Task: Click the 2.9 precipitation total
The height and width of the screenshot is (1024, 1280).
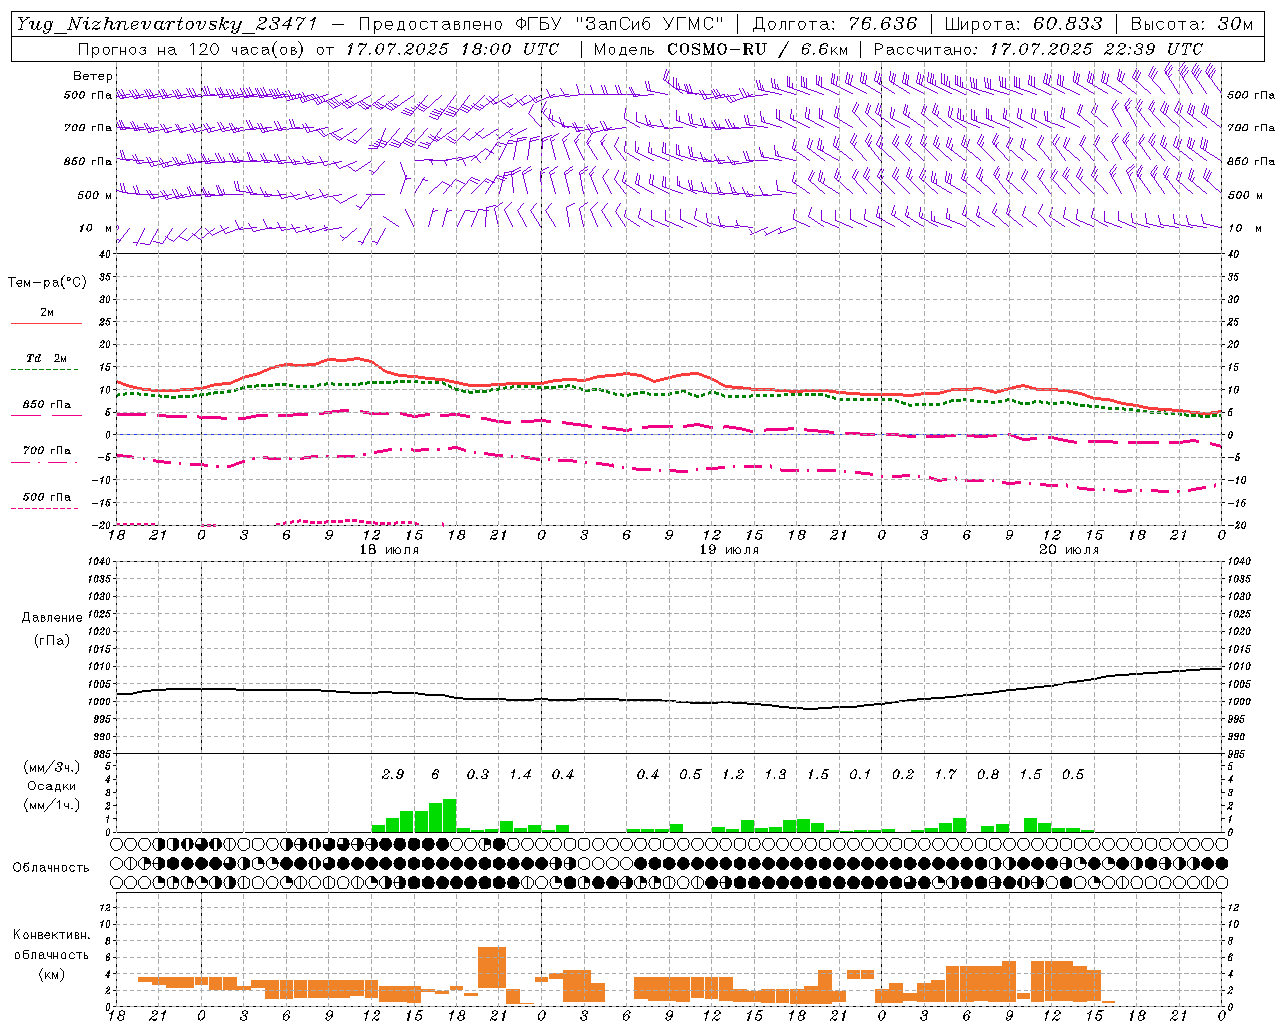Action: click(x=393, y=774)
